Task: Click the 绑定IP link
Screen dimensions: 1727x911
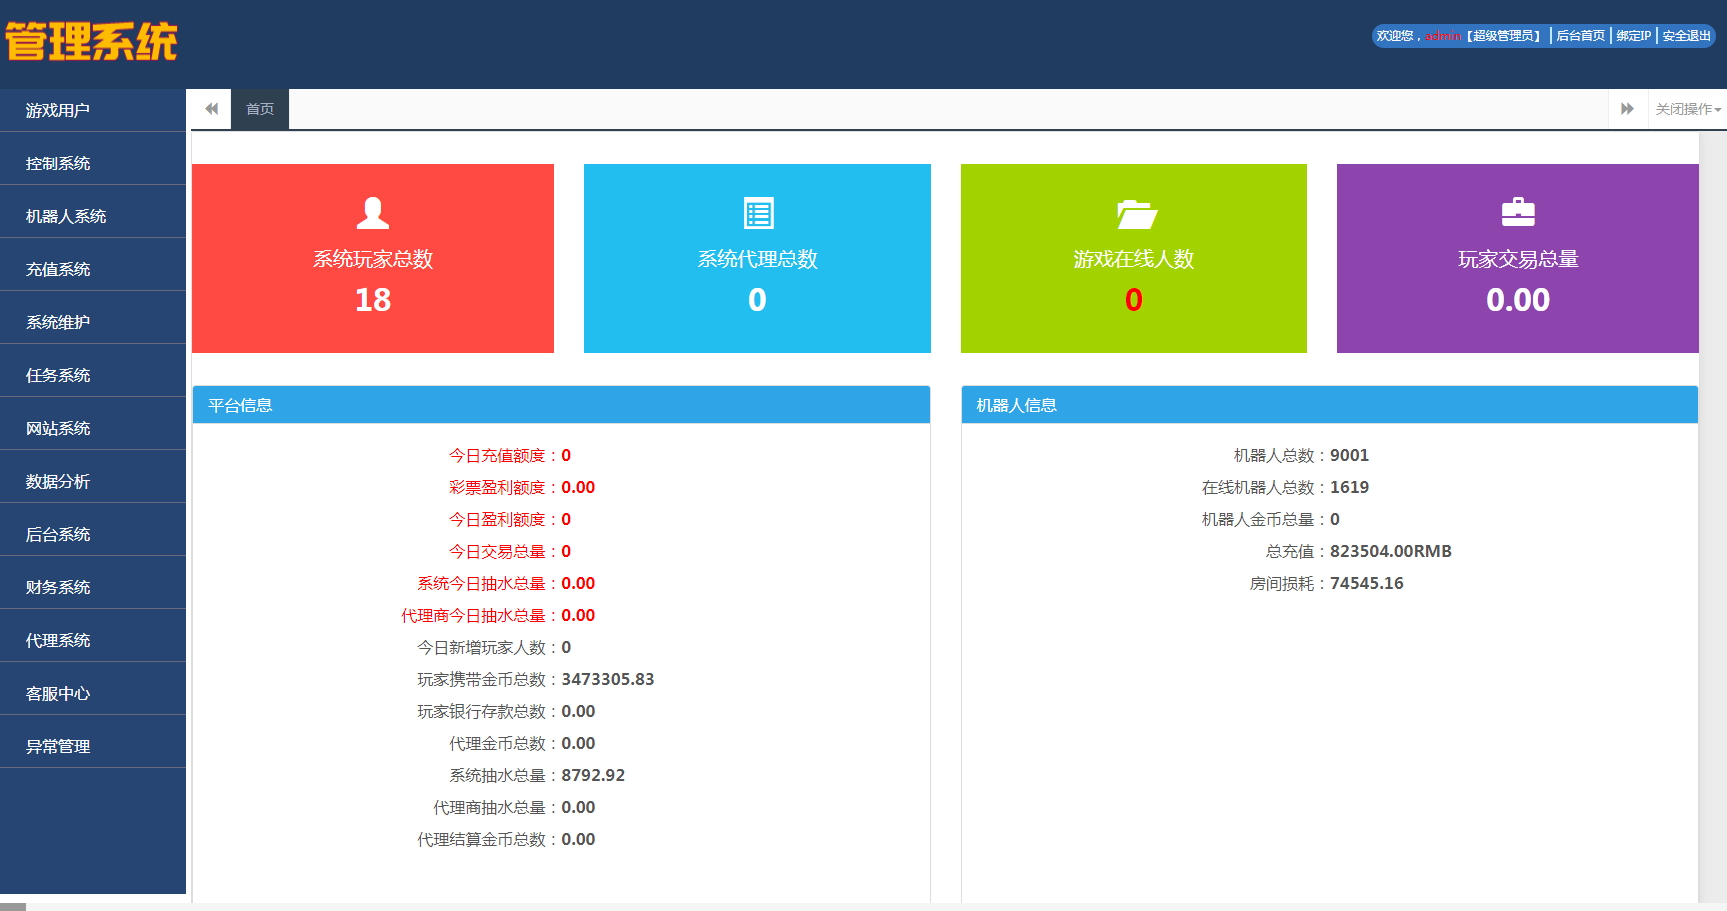Action: [1633, 36]
